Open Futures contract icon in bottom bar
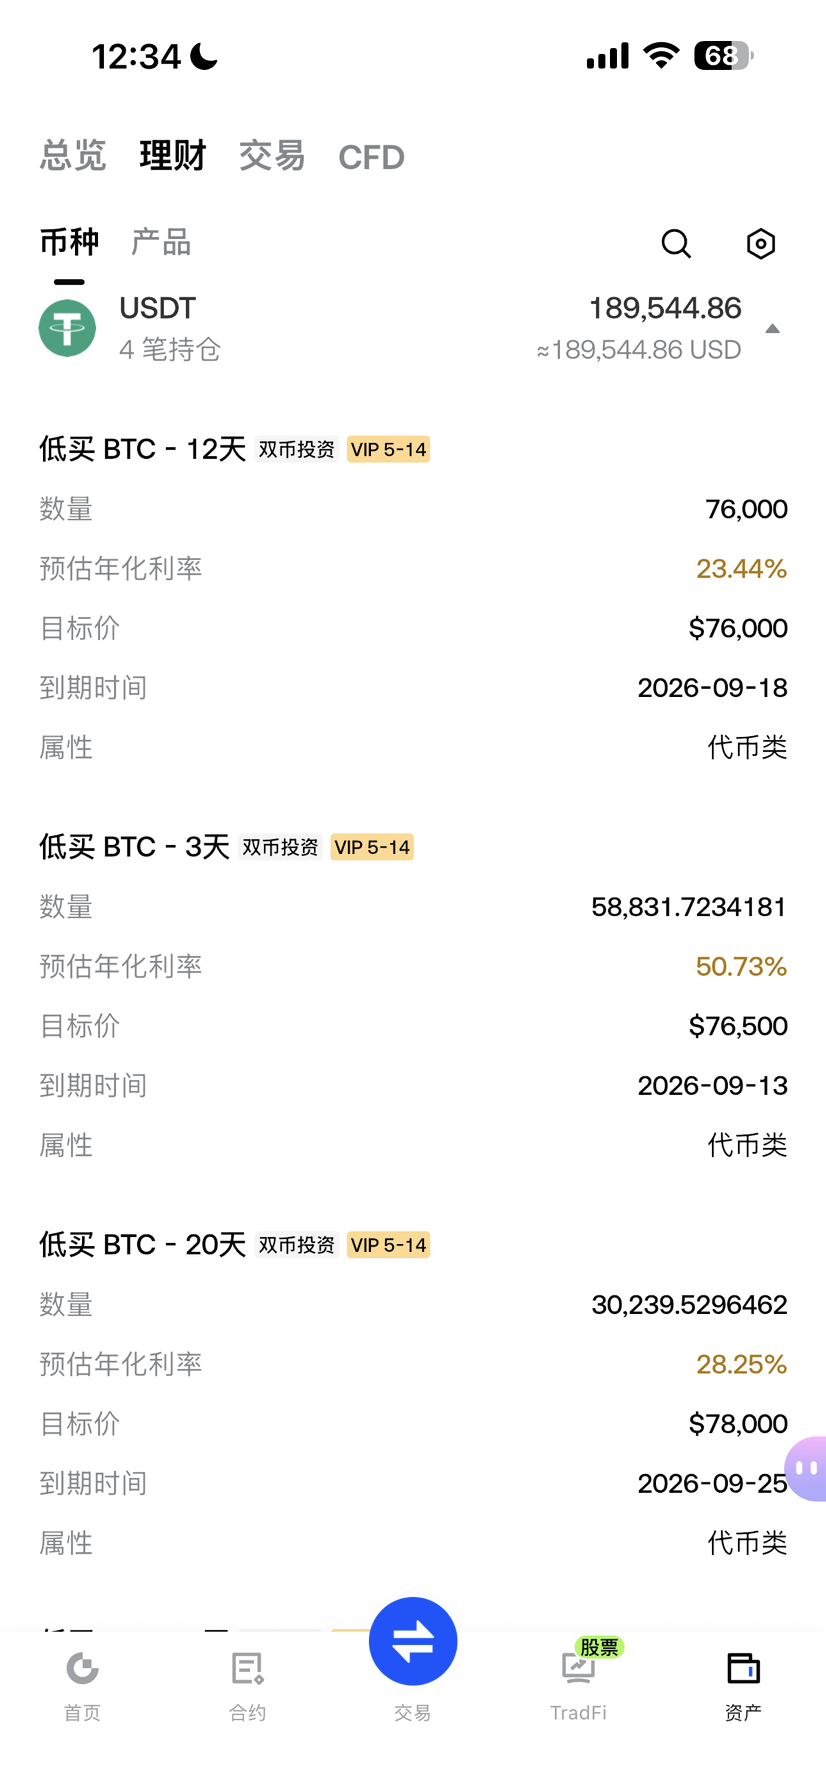Image resolution: width=826 pixels, height=1792 pixels. pyautogui.click(x=247, y=1686)
